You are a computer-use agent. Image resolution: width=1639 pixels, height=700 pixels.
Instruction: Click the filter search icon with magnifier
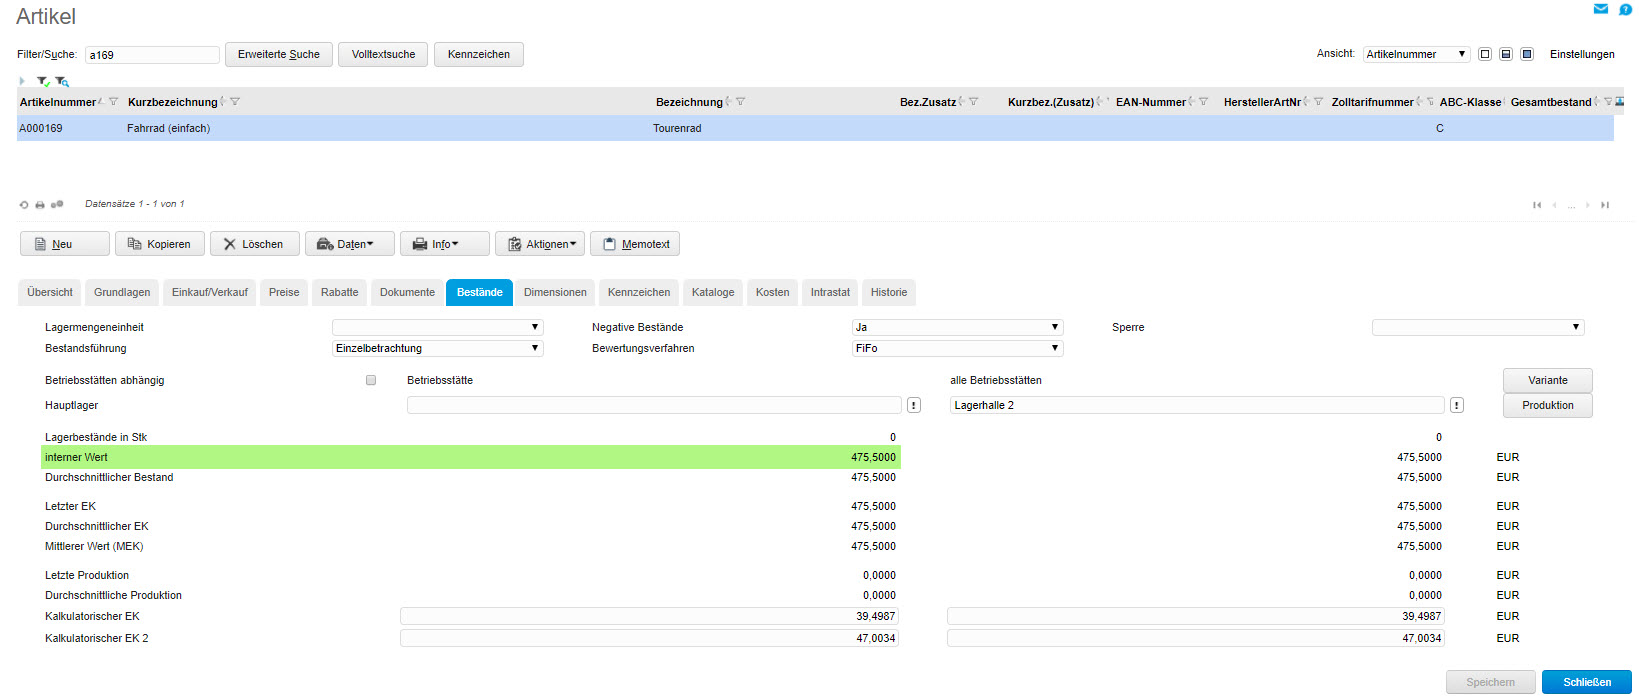coord(62,82)
